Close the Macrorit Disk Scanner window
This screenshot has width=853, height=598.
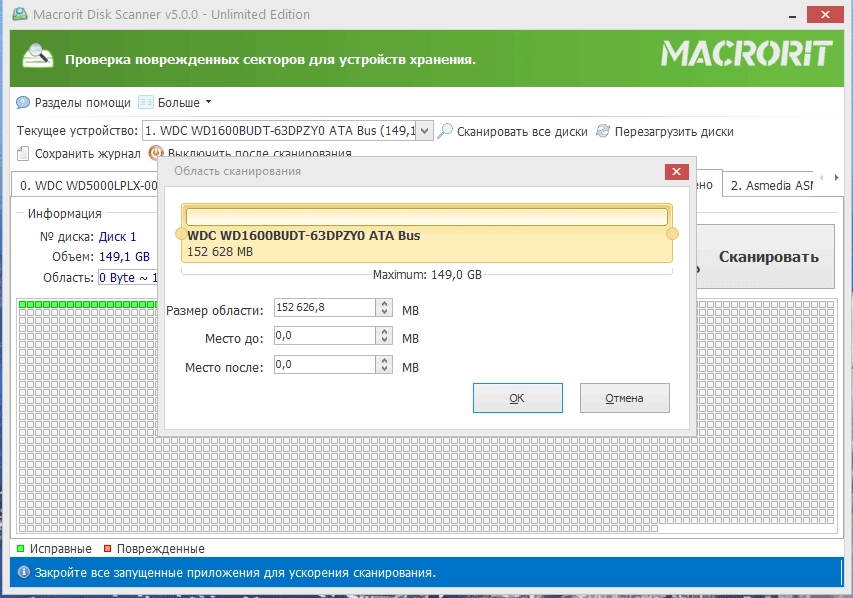825,15
